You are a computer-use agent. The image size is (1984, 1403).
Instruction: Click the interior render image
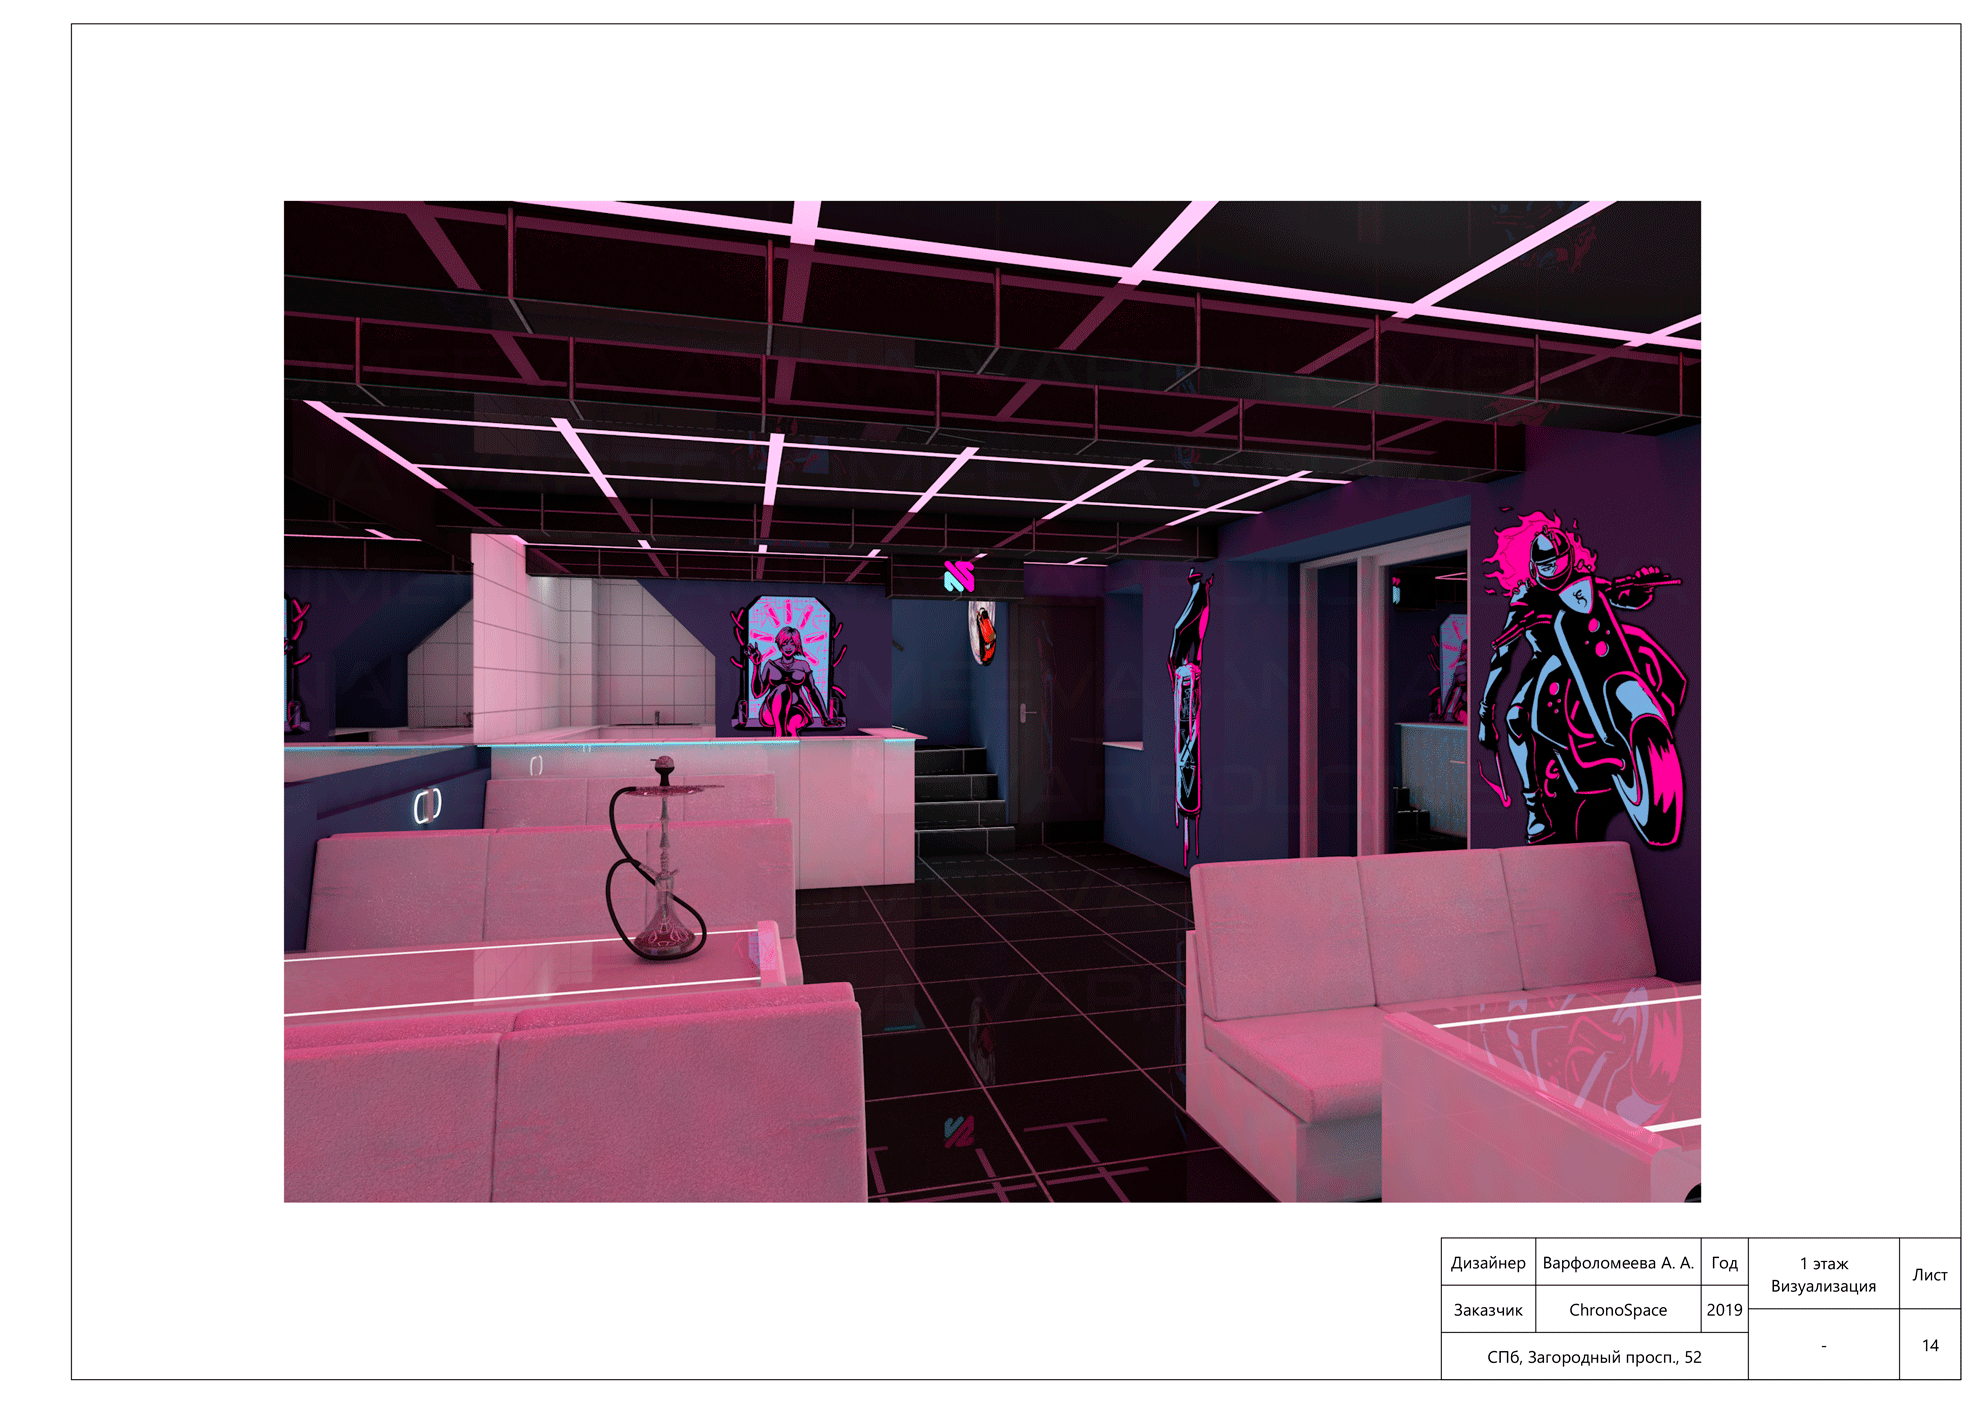point(992,701)
